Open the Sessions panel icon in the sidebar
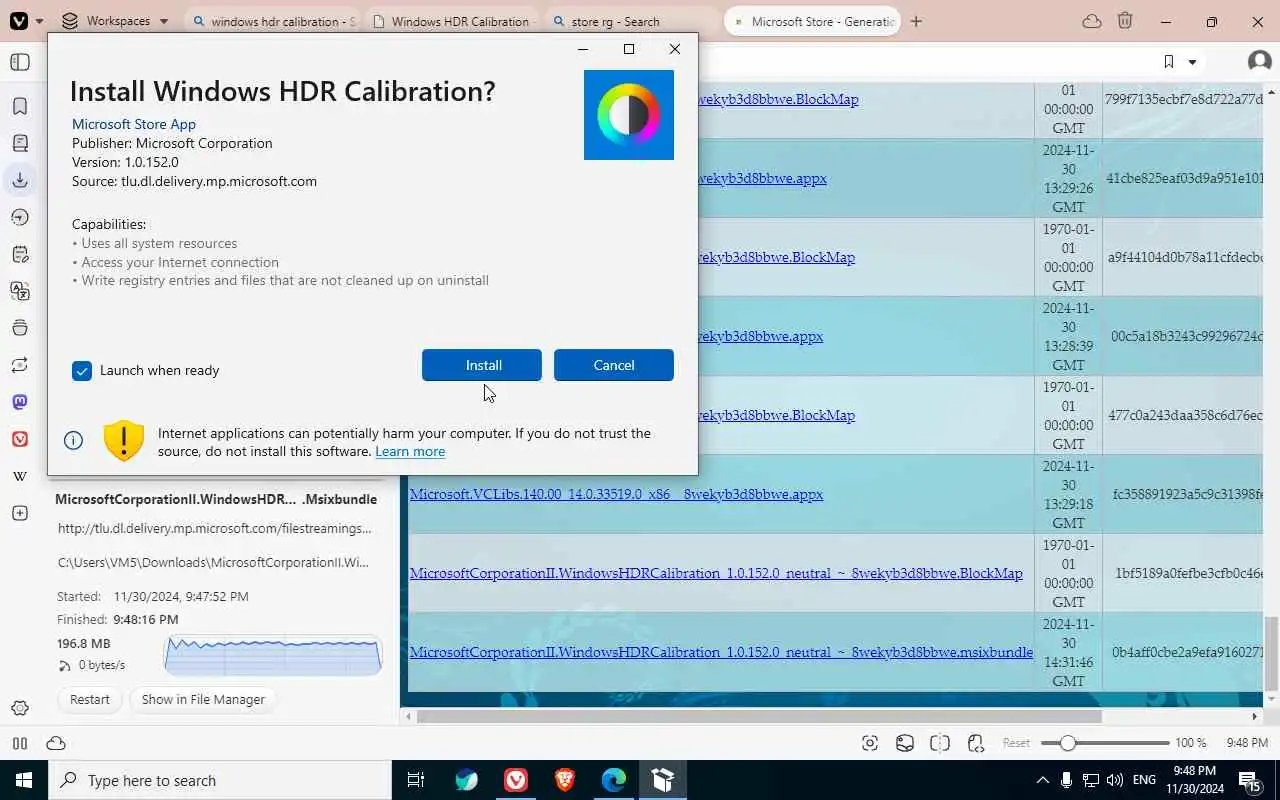Viewport: 1280px width, 800px height. point(20,365)
